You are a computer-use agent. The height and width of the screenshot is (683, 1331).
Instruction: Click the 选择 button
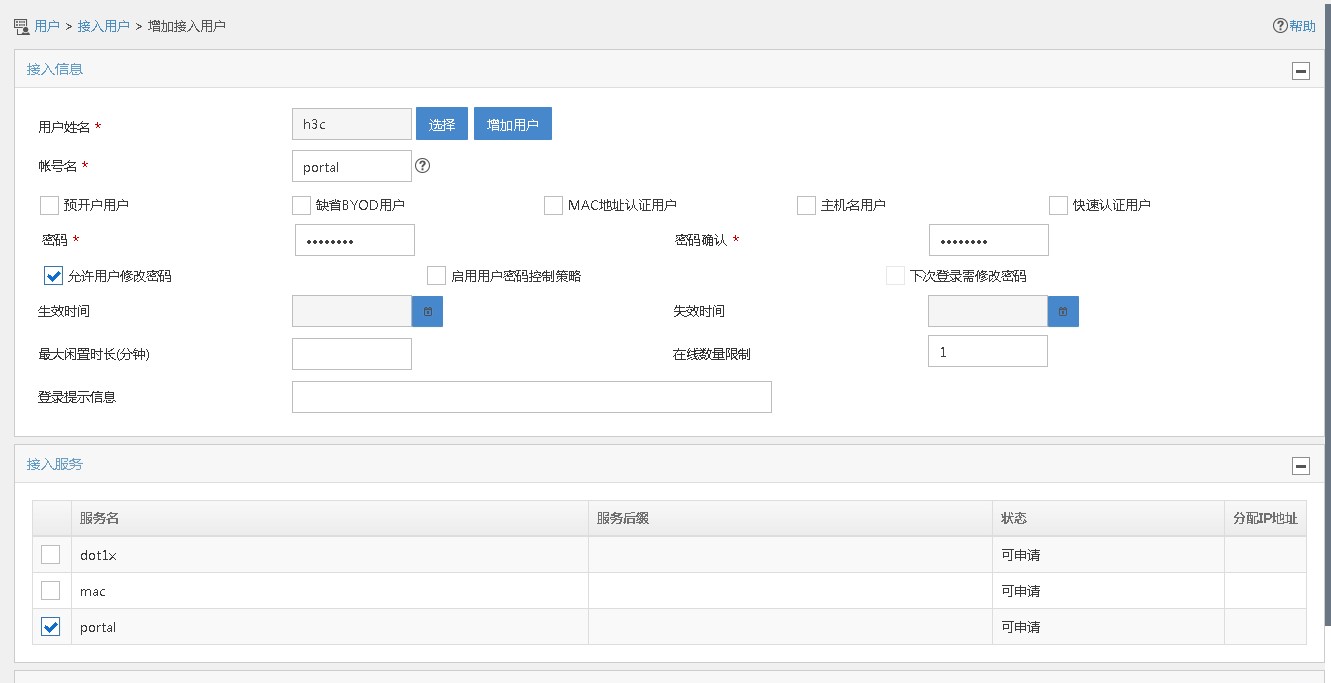coord(442,124)
